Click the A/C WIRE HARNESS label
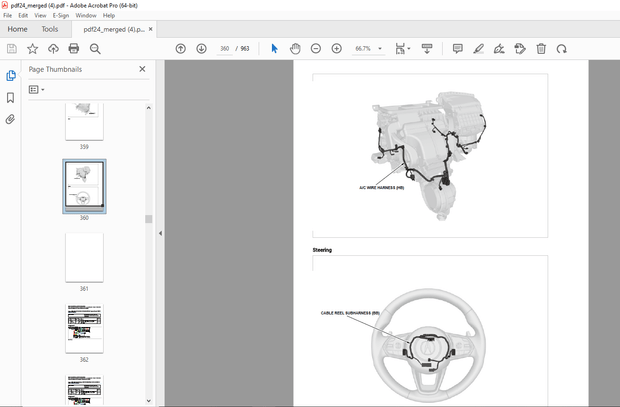 (382, 187)
